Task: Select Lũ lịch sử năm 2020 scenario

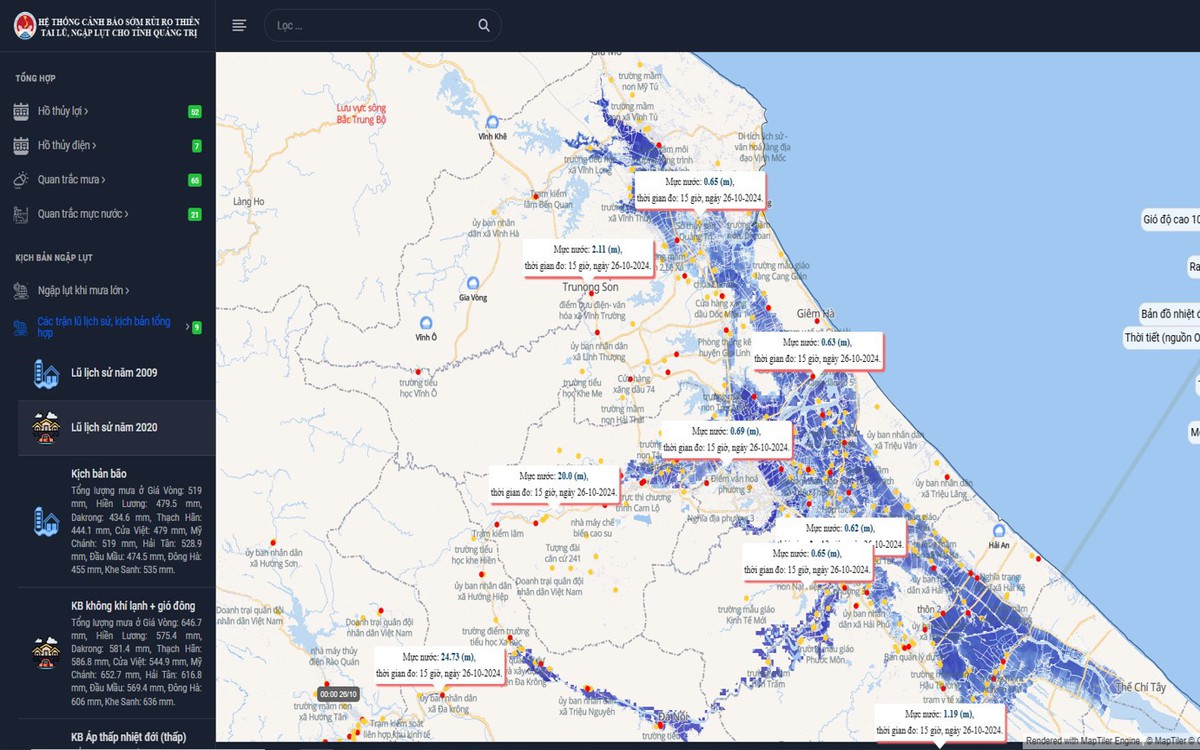Action: 113,428
